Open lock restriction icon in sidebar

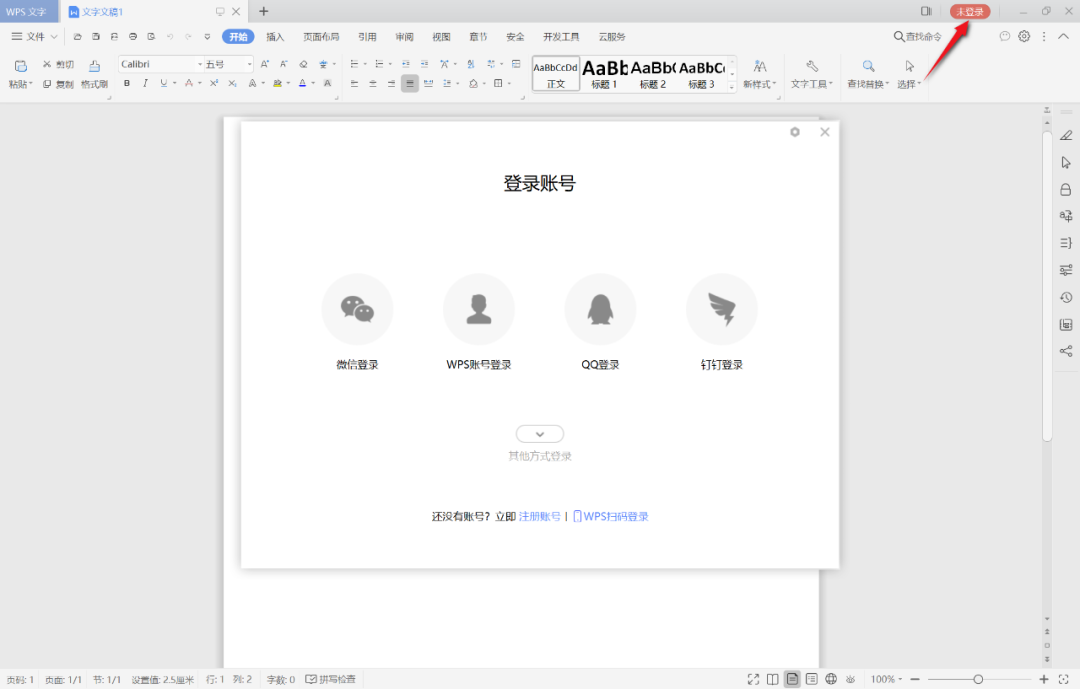click(x=1066, y=189)
